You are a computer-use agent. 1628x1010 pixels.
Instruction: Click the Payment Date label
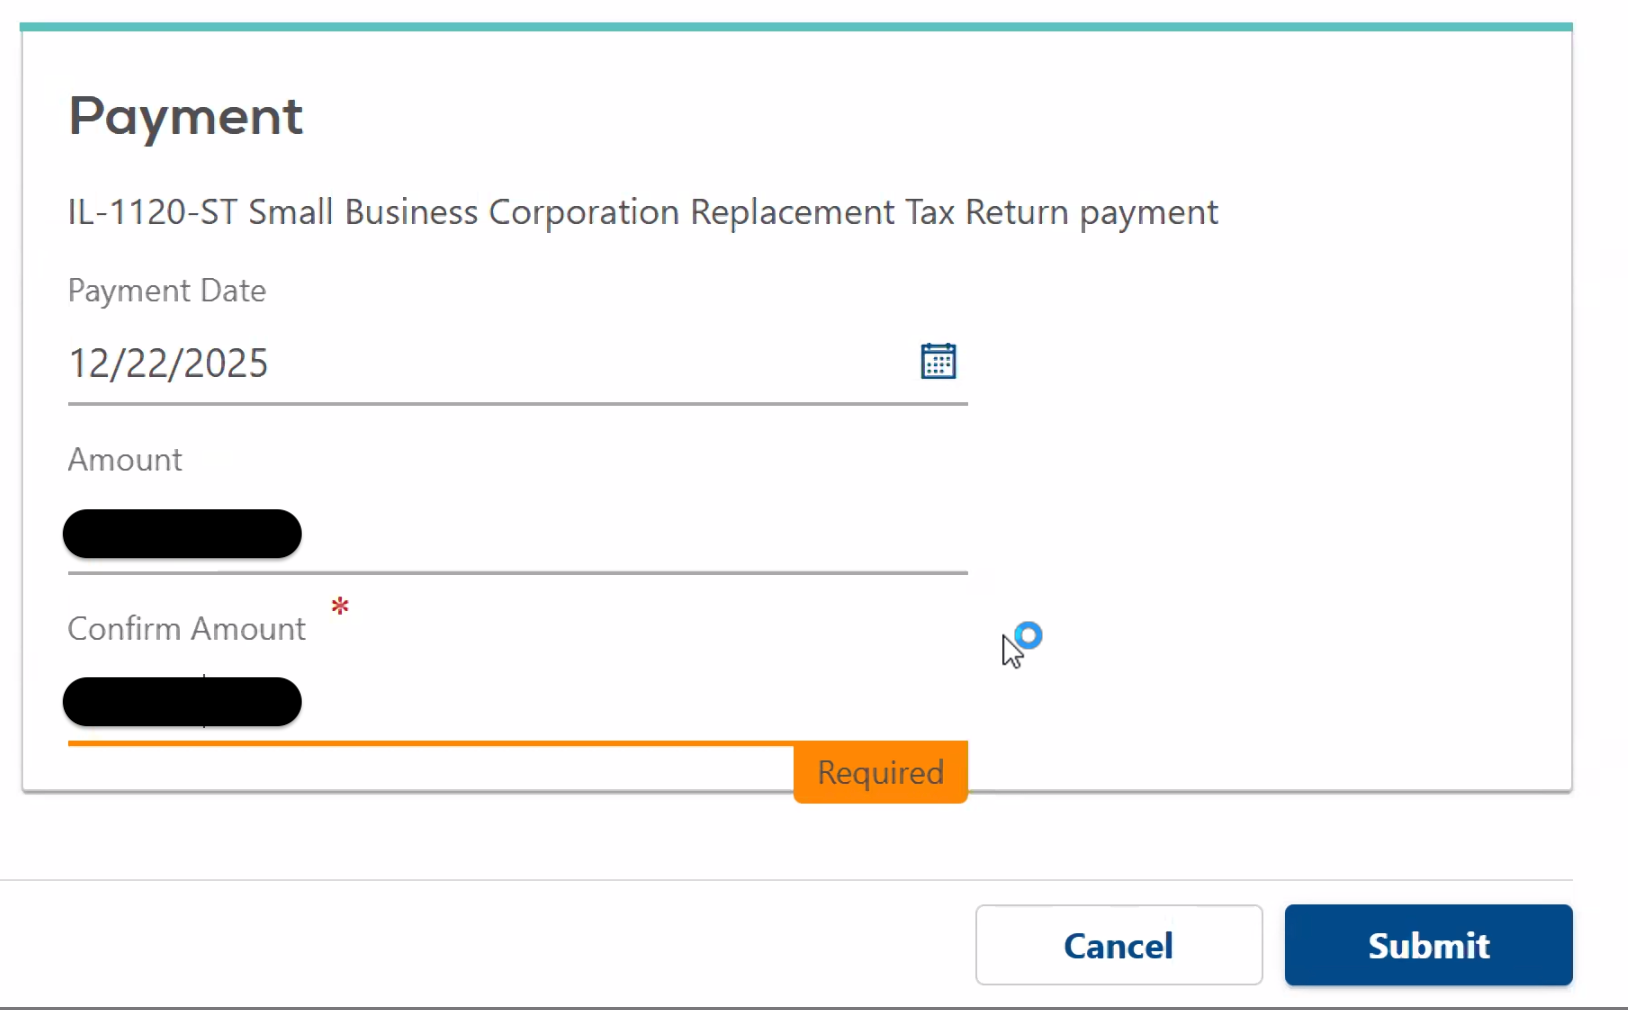pos(167,291)
